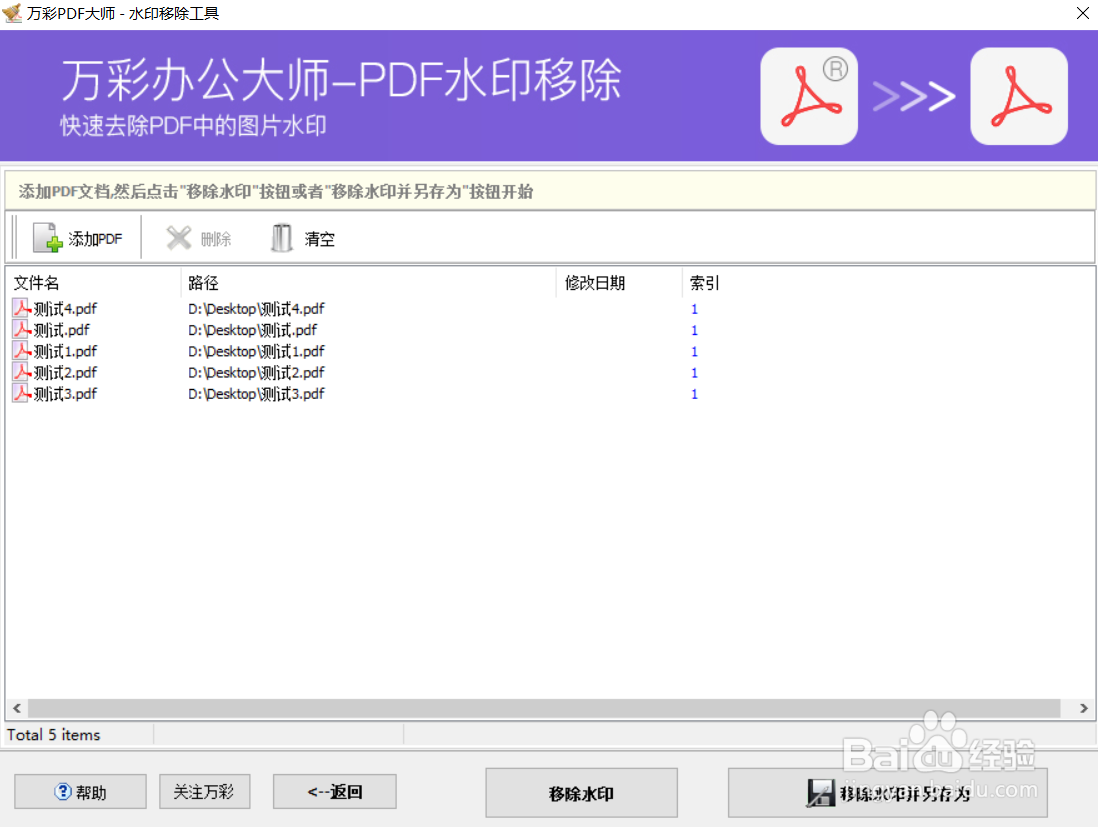The image size is (1098, 827).
Task: Select file name 测试1.pdf in list
Action: click(x=66, y=352)
